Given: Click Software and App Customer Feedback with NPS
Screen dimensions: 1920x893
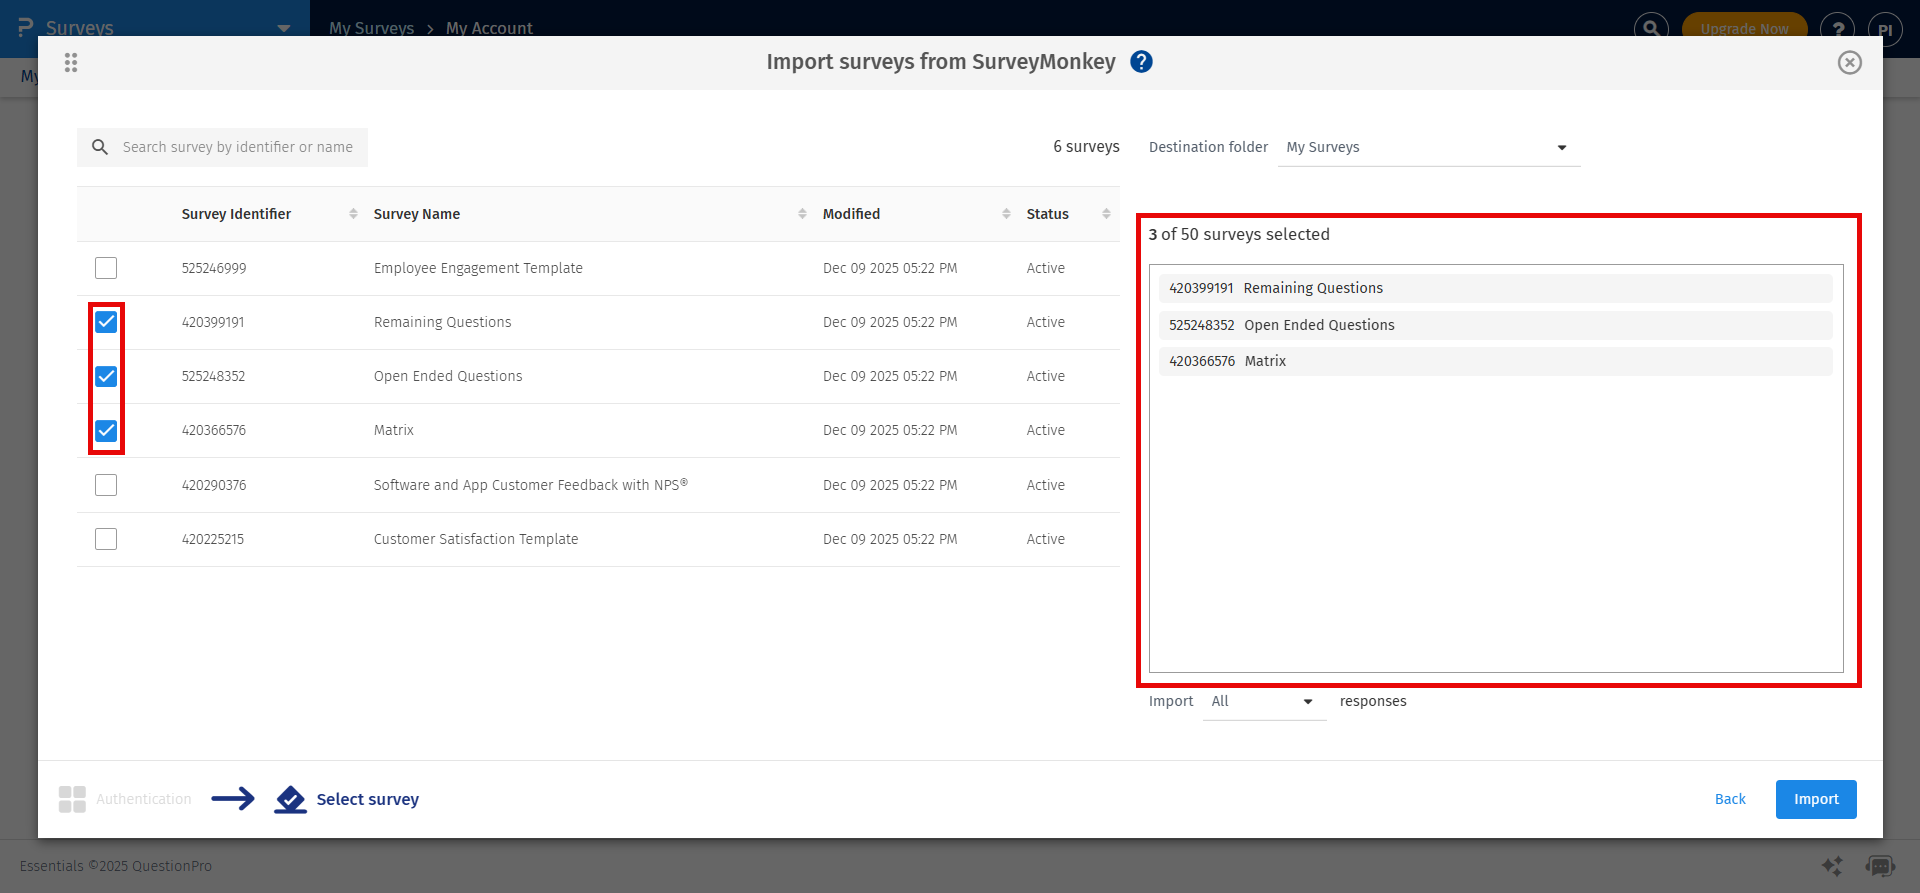Looking at the screenshot, I should point(531,485).
